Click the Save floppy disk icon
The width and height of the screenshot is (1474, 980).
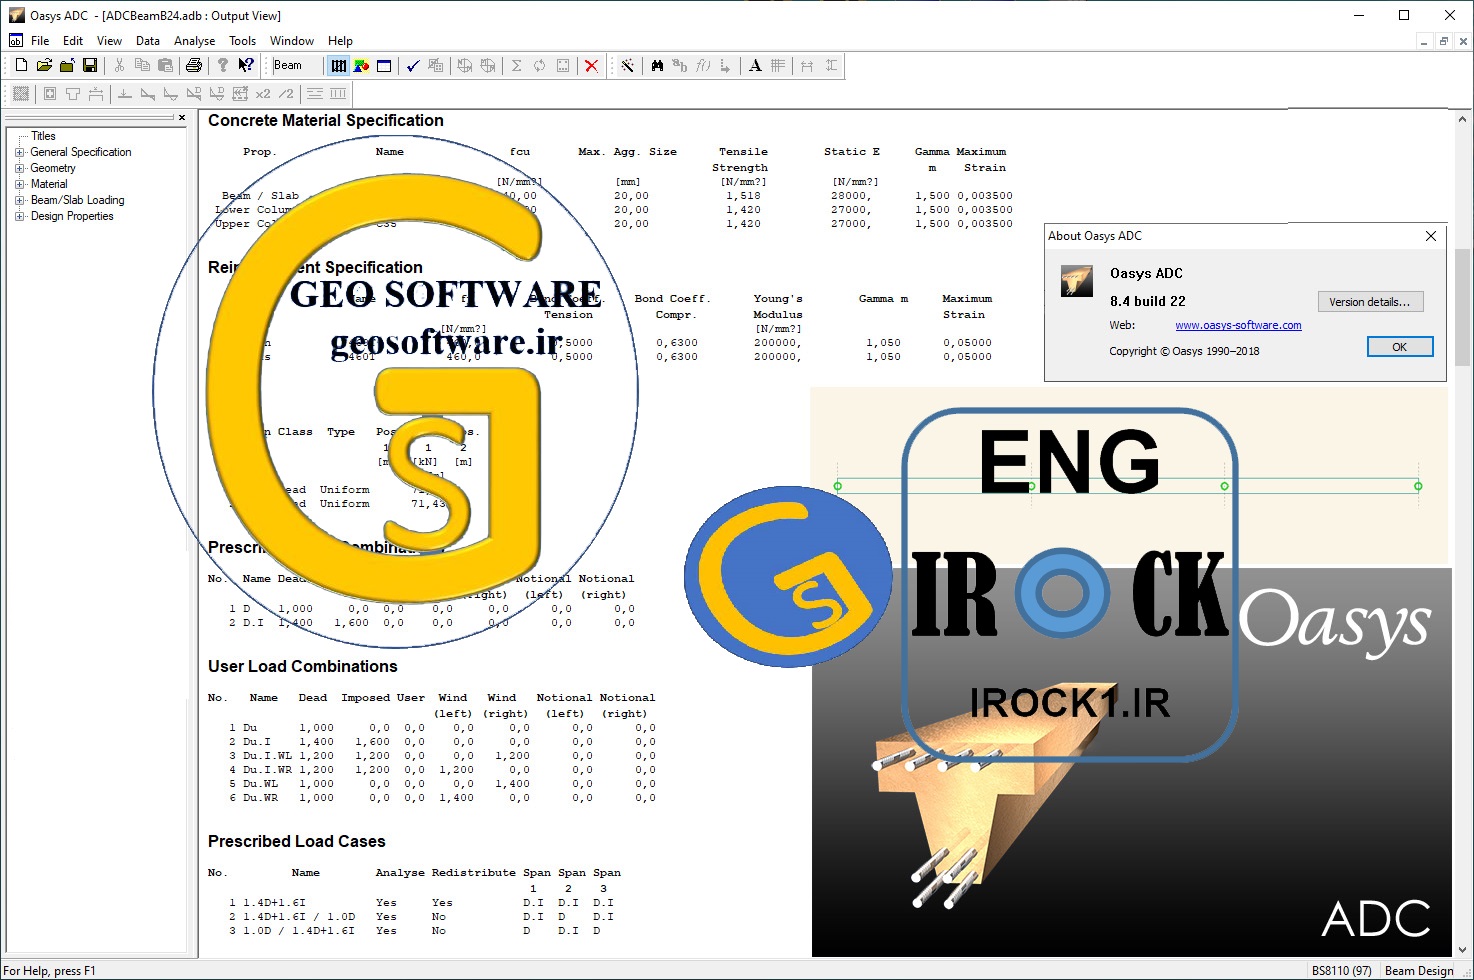(90, 65)
